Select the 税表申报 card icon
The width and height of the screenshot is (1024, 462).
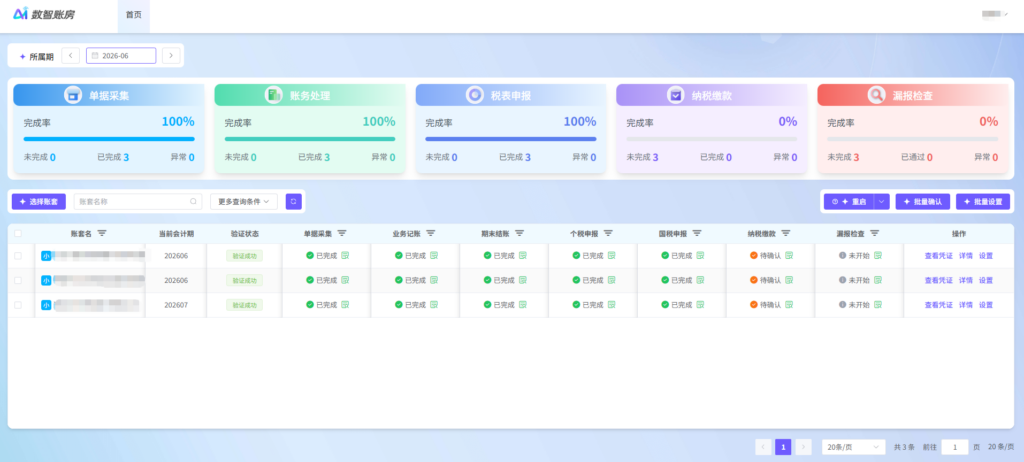click(x=475, y=95)
